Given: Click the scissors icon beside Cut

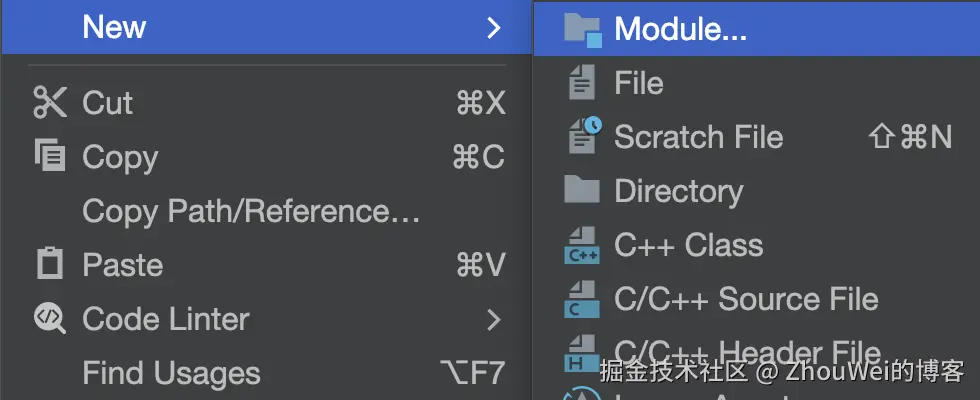Looking at the screenshot, I should tap(49, 103).
